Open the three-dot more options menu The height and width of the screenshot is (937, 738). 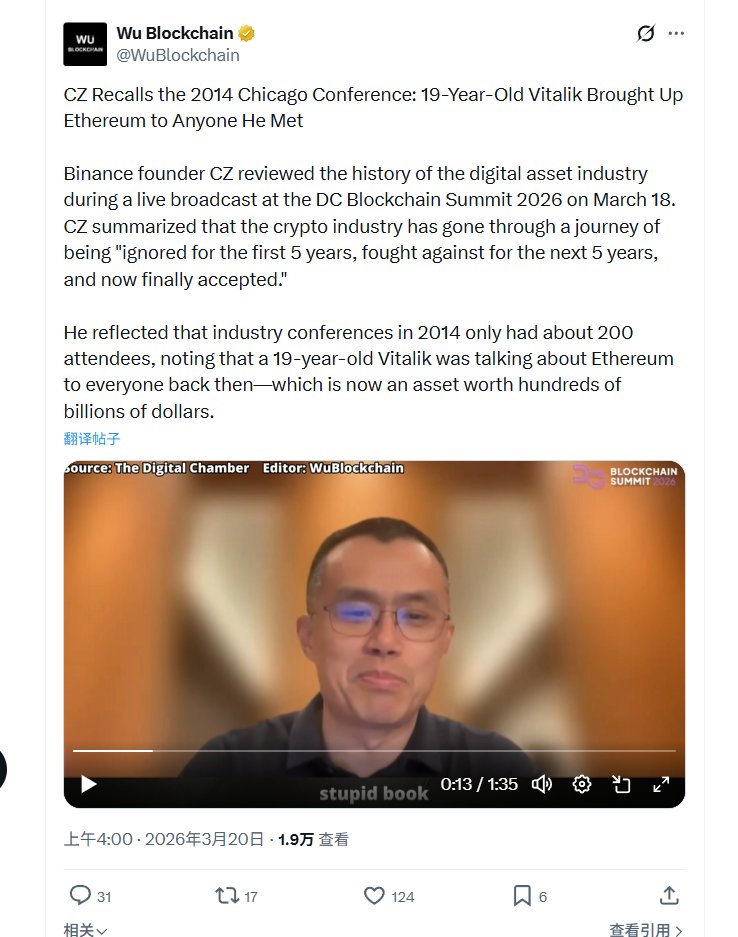[676, 33]
